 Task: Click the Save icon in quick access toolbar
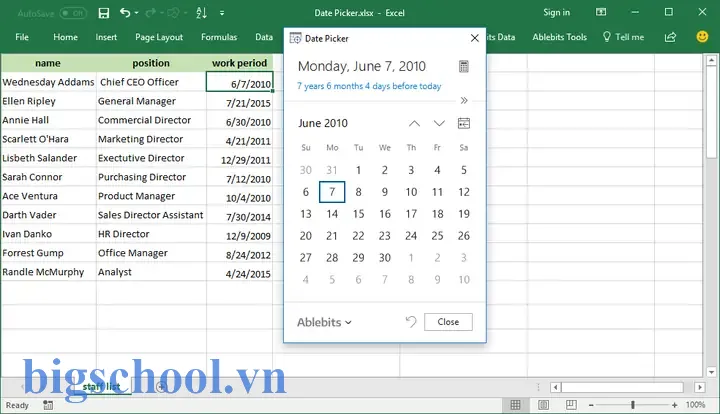pyautogui.click(x=104, y=13)
